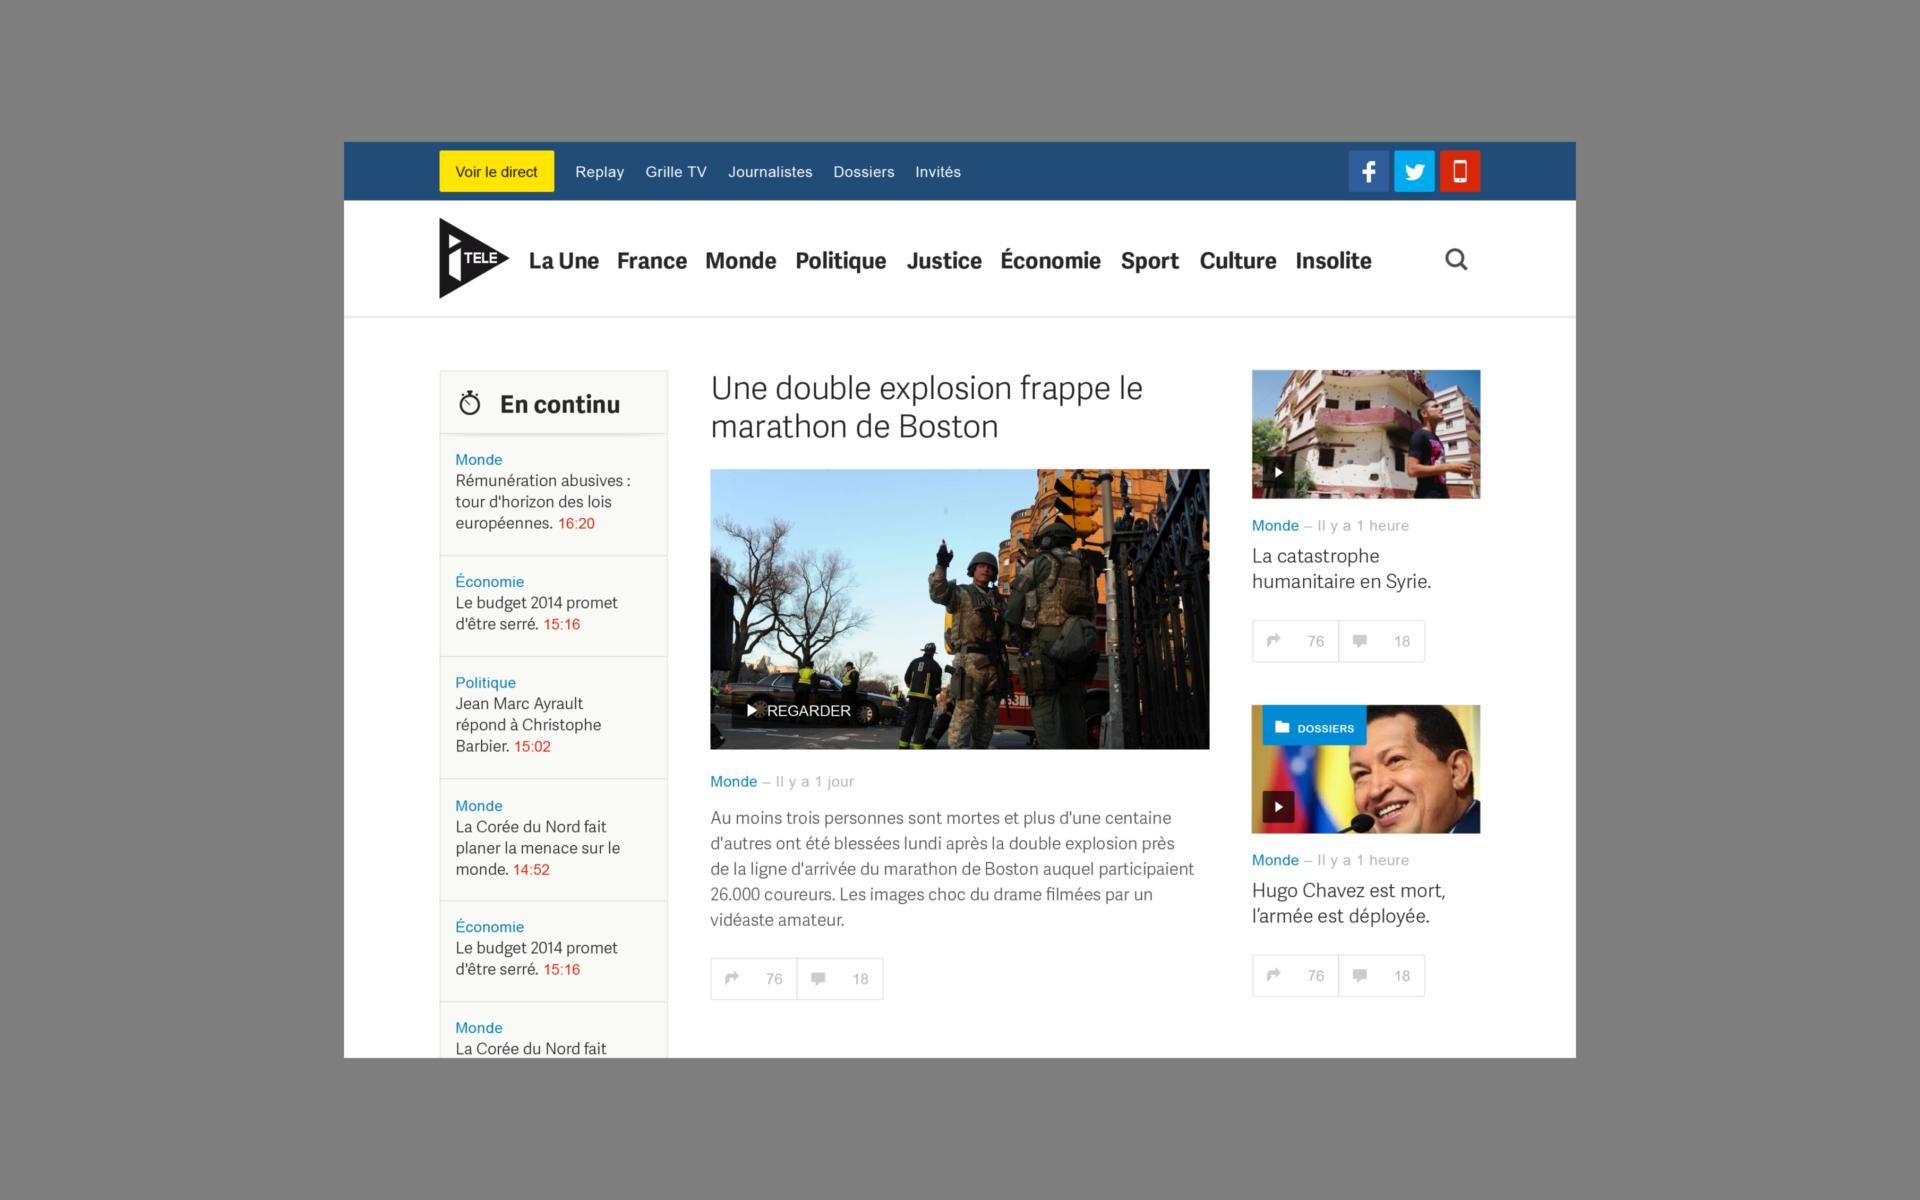Click Voir le direct button
The width and height of the screenshot is (1920, 1200).
tap(496, 172)
